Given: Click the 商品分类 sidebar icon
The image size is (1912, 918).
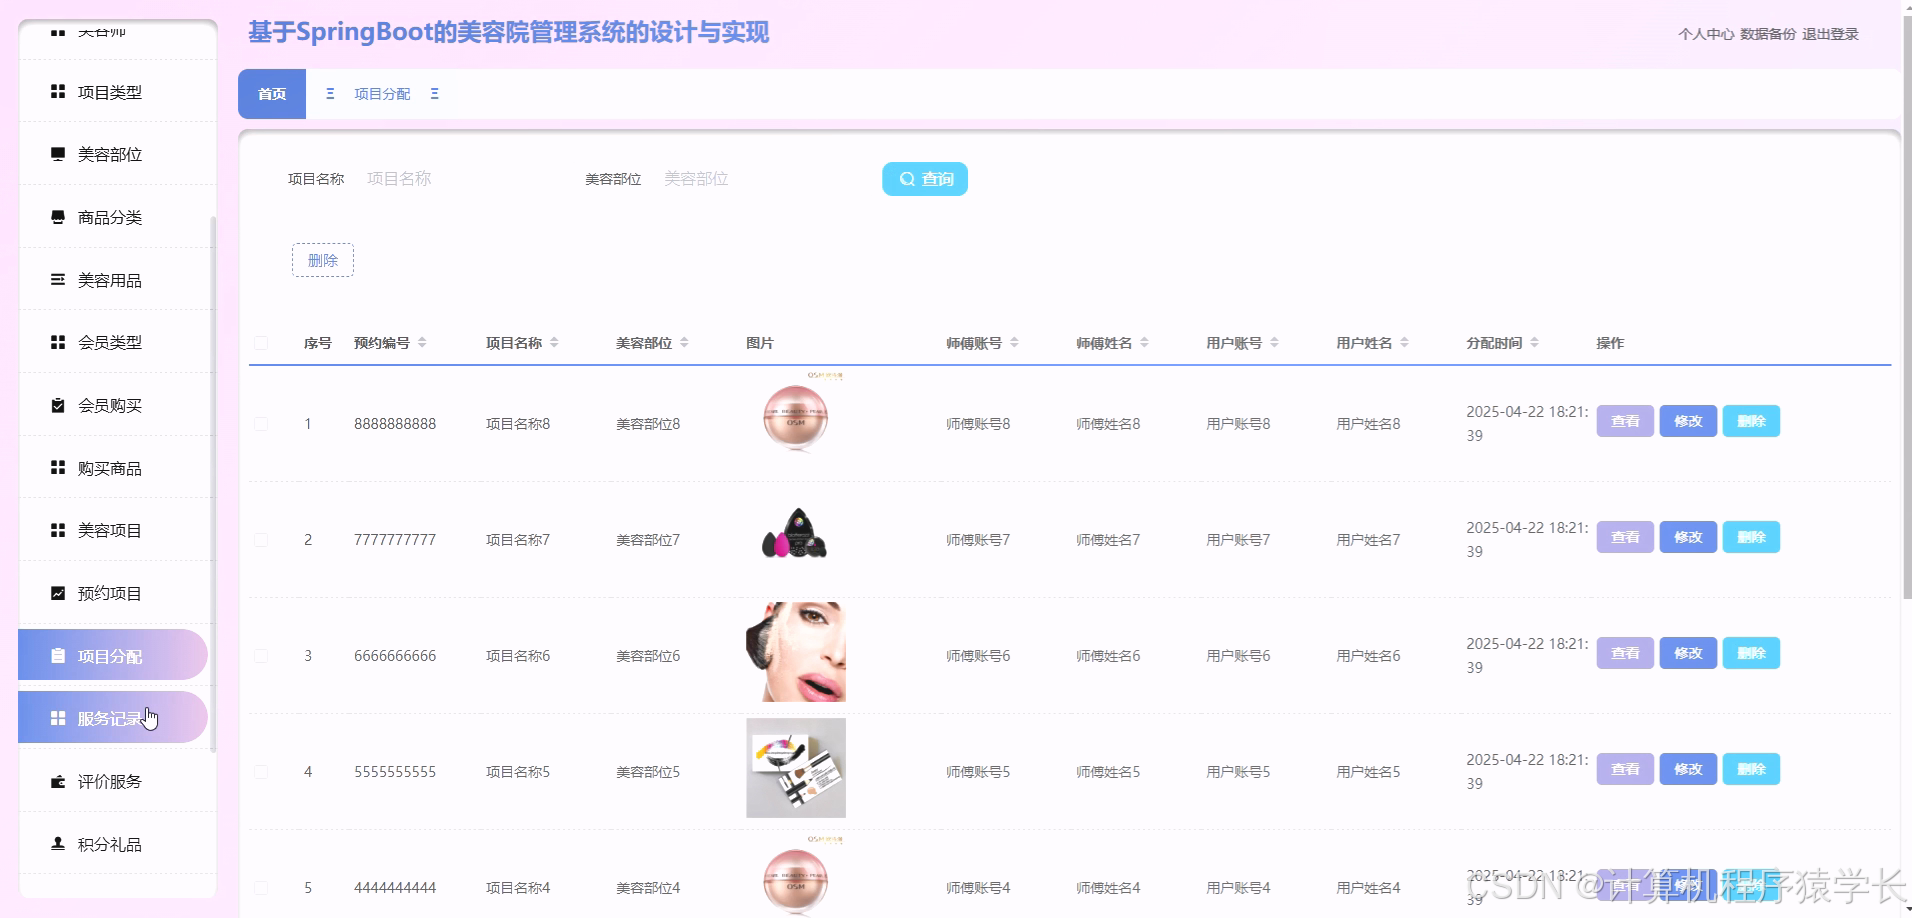Looking at the screenshot, I should 58,217.
